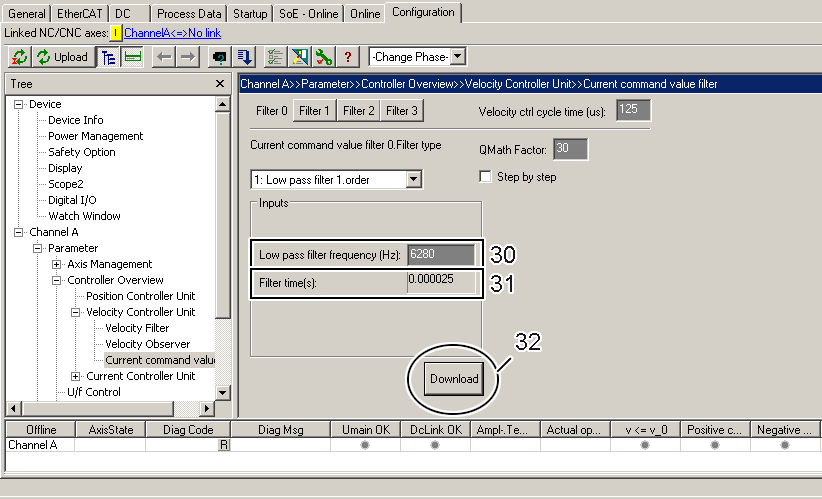Collapse the Parameter tree node
The width and height of the screenshot is (822, 499).
tap(37, 248)
